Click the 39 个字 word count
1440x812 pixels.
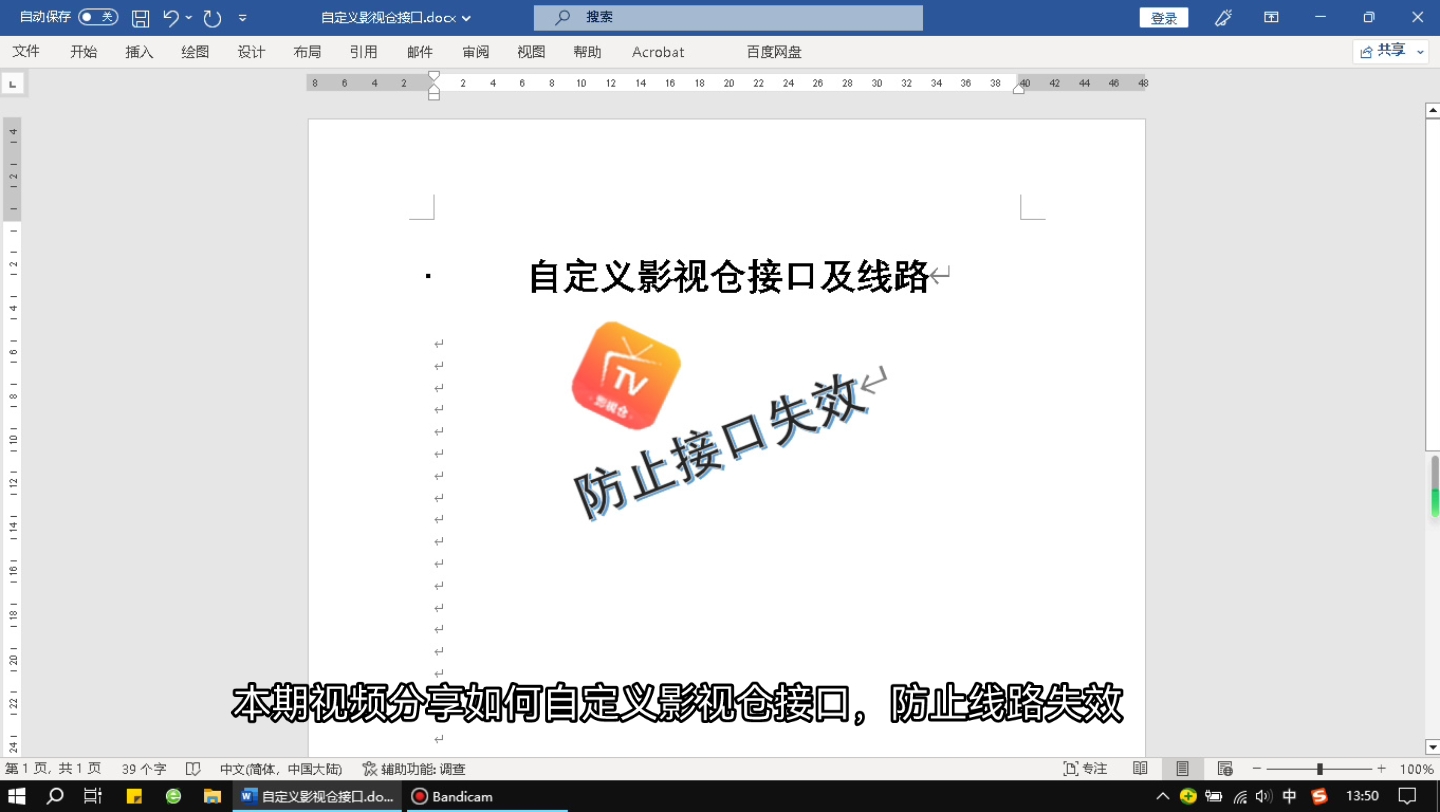(x=144, y=769)
